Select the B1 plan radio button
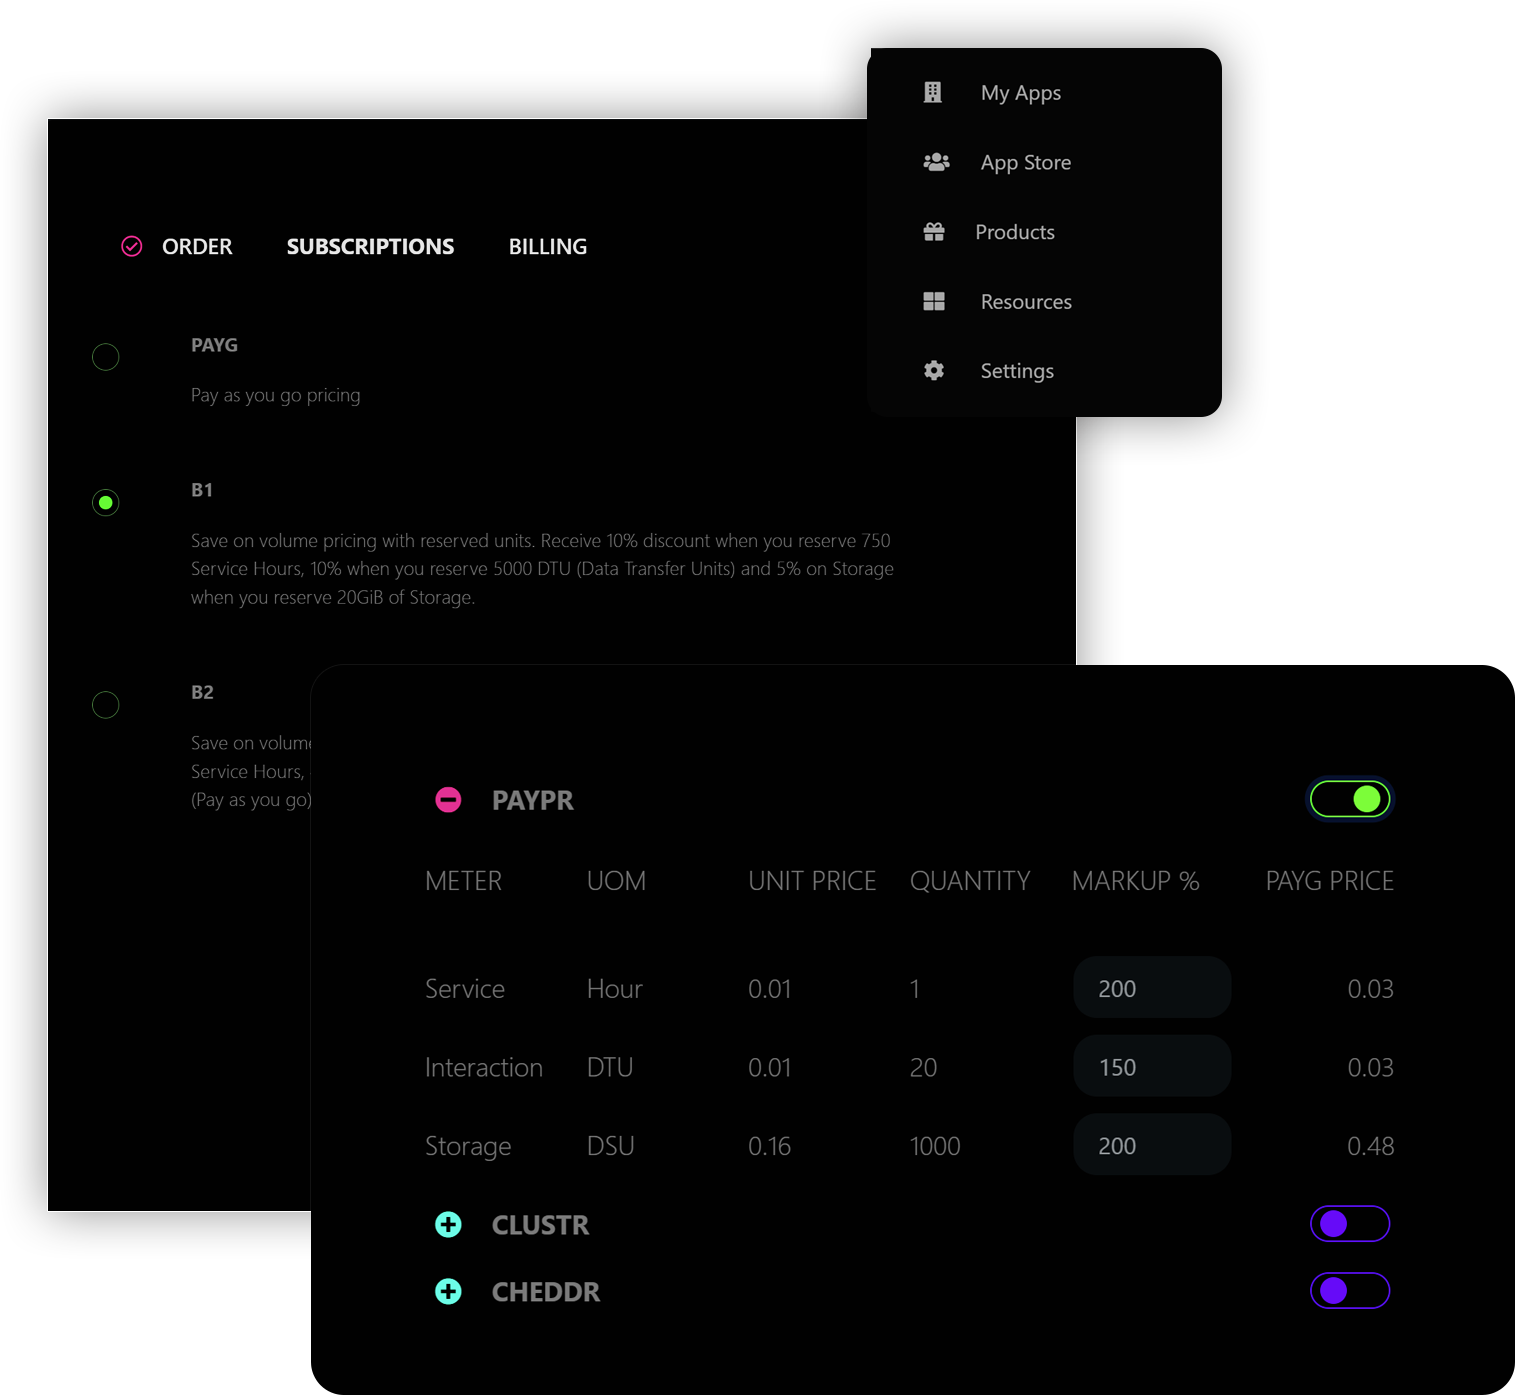Screen dimensions: 1516x1396 pos(106,502)
